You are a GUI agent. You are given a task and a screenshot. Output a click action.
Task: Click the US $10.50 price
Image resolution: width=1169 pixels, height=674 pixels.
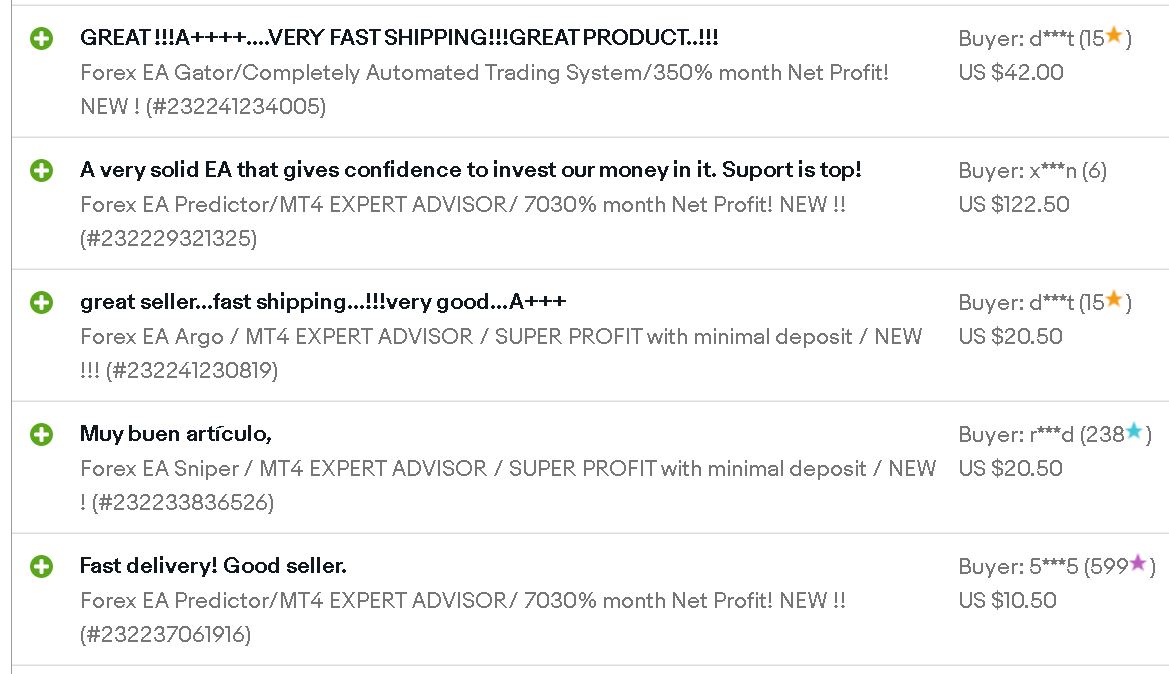pos(1007,600)
